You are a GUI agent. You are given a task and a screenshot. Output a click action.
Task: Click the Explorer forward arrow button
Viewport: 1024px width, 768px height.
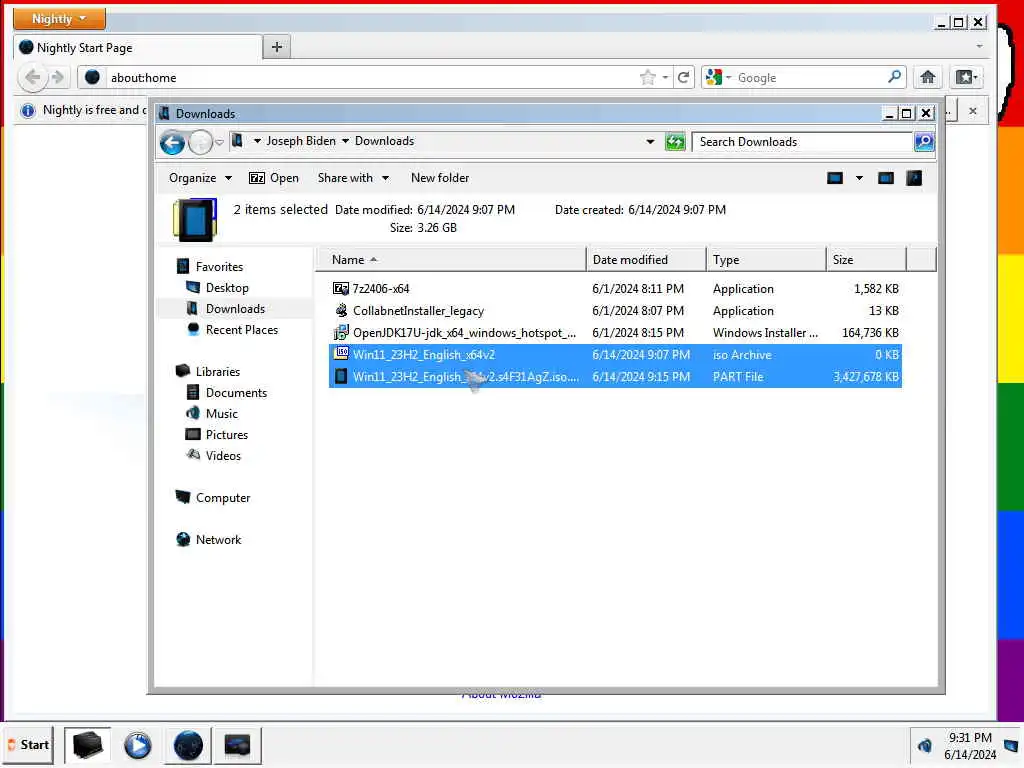click(x=200, y=142)
